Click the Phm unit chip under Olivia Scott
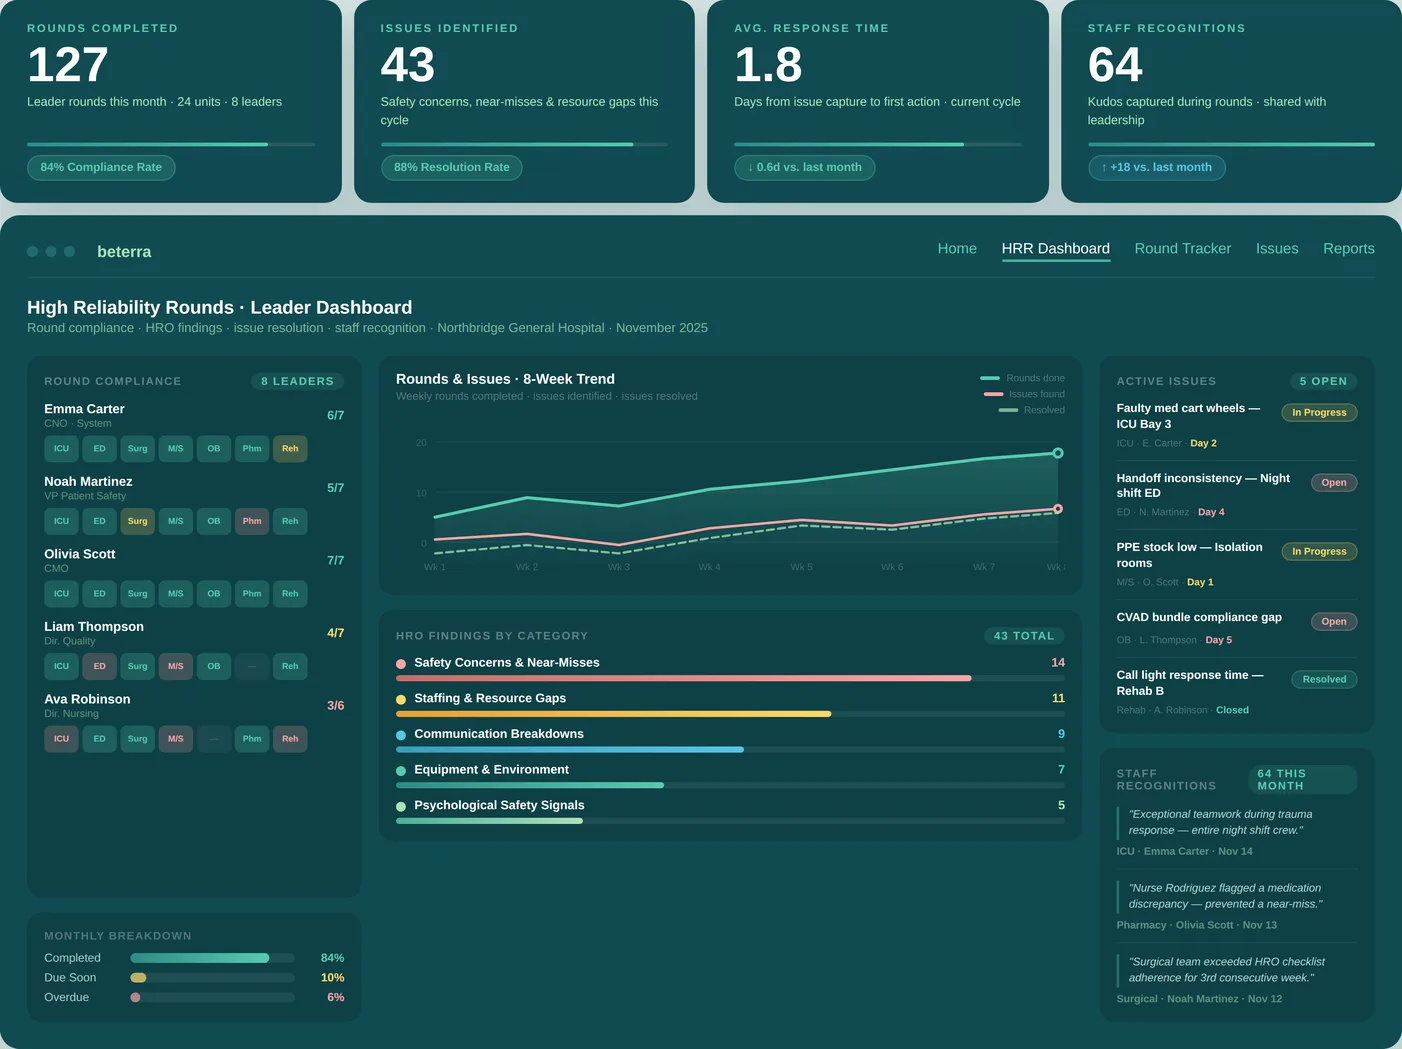 (x=252, y=593)
